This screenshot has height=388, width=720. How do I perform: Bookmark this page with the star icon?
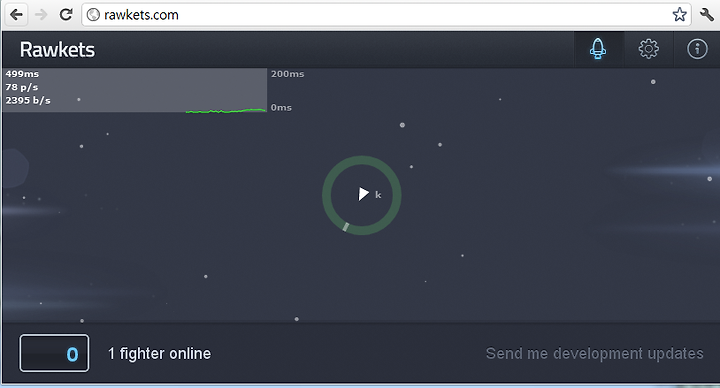pyautogui.click(x=680, y=15)
